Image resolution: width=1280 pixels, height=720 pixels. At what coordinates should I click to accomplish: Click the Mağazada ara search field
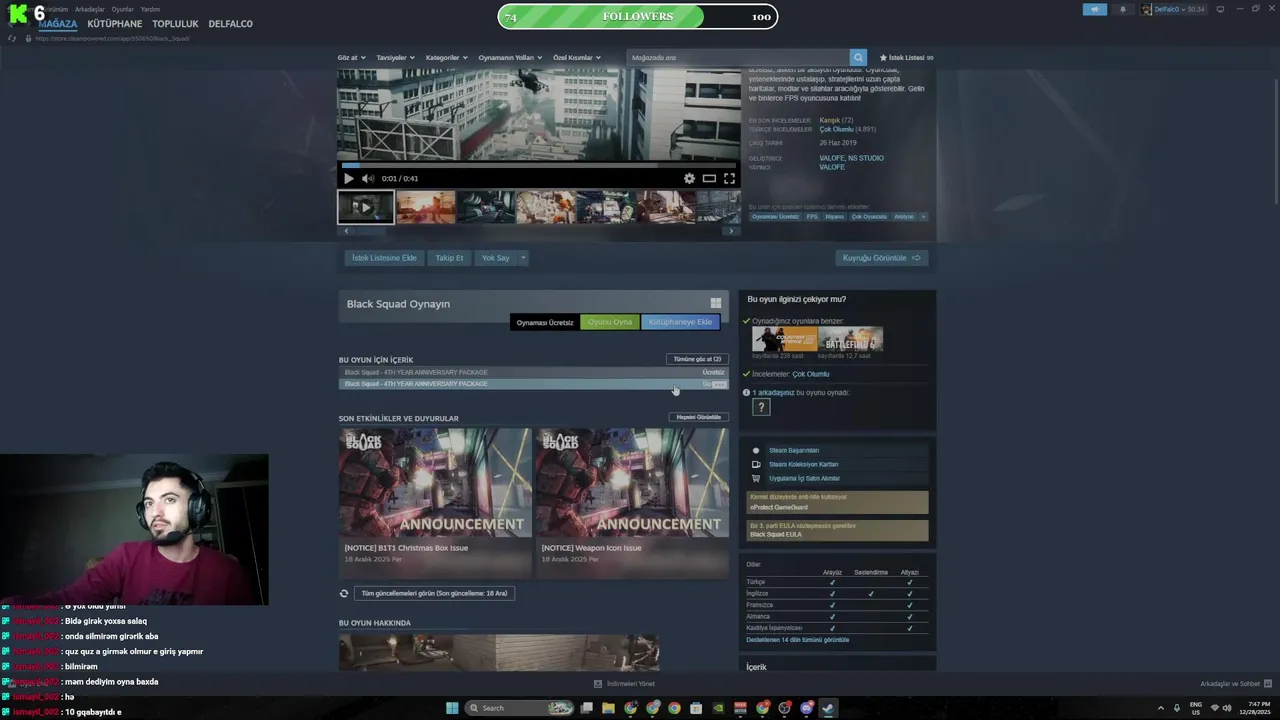[738, 58]
